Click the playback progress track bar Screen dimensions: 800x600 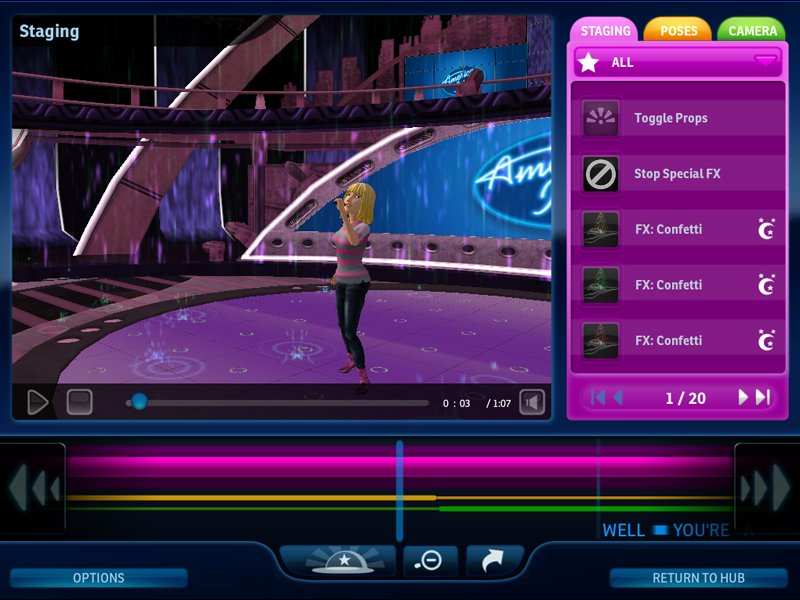pos(277,403)
